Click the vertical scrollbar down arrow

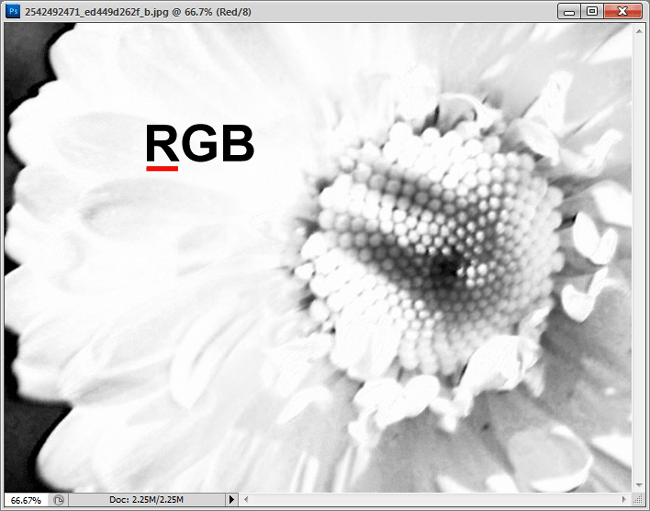639,485
